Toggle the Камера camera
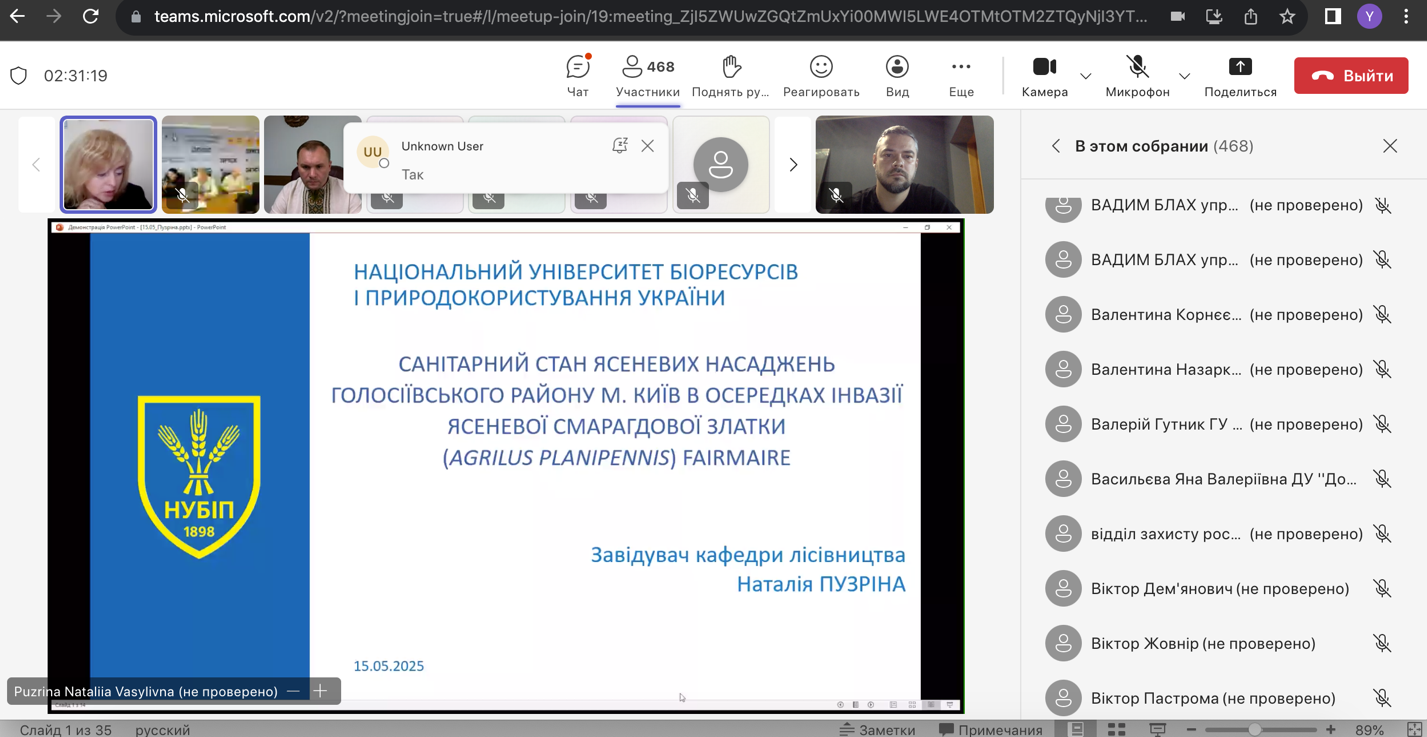The height and width of the screenshot is (737, 1427). (1045, 76)
